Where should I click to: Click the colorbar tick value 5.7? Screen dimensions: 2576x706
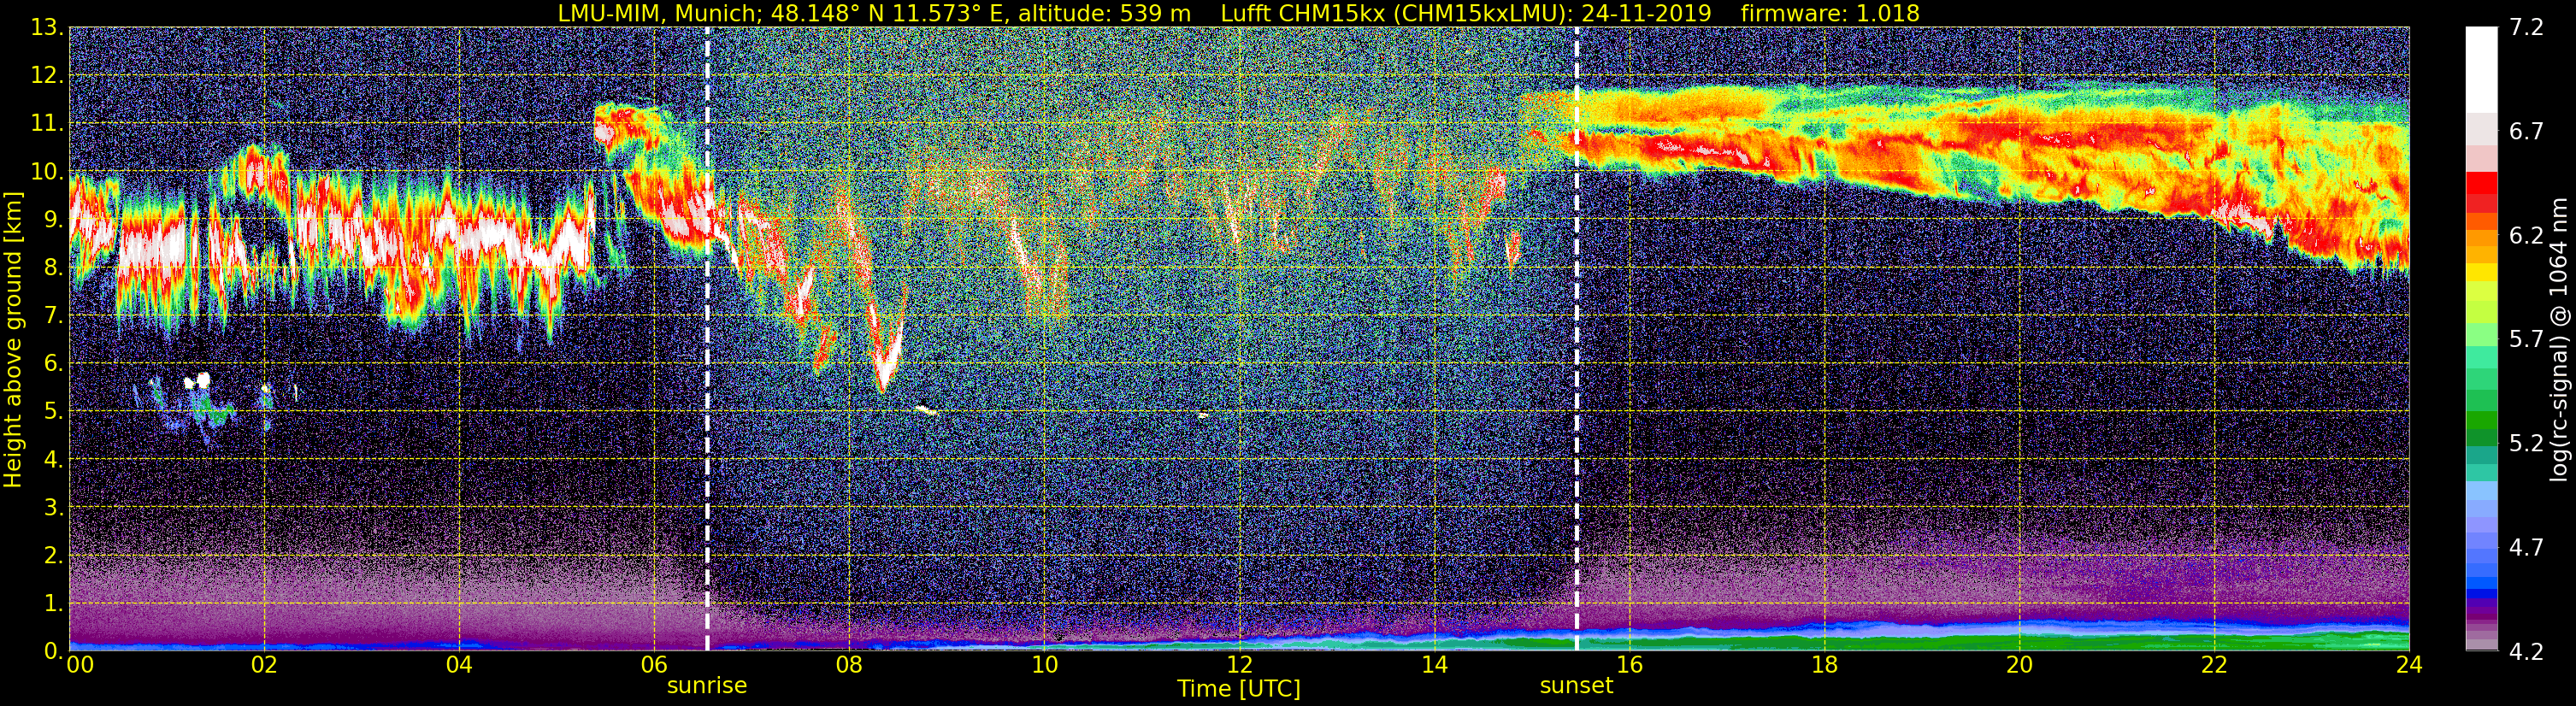point(2526,340)
